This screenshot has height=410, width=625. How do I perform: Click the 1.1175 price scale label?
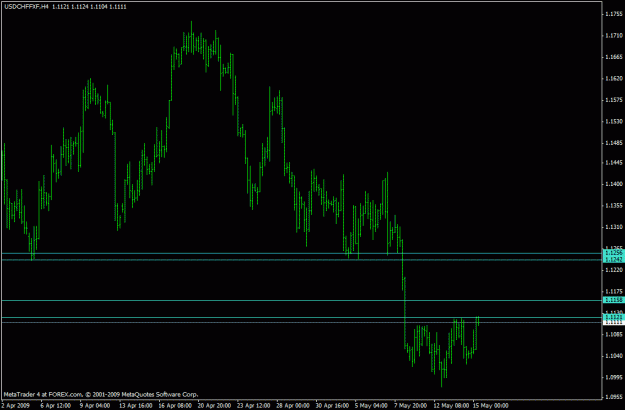(614, 291)
